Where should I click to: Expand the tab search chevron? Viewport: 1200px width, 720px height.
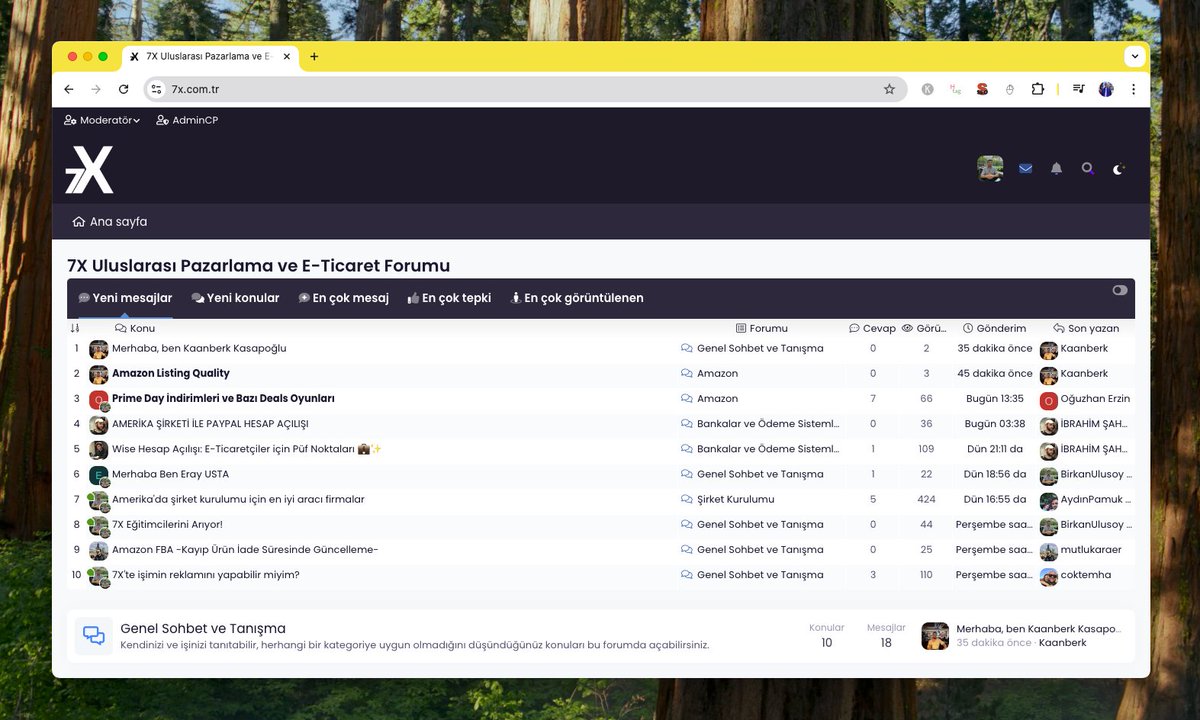[x=1134, y=57]
